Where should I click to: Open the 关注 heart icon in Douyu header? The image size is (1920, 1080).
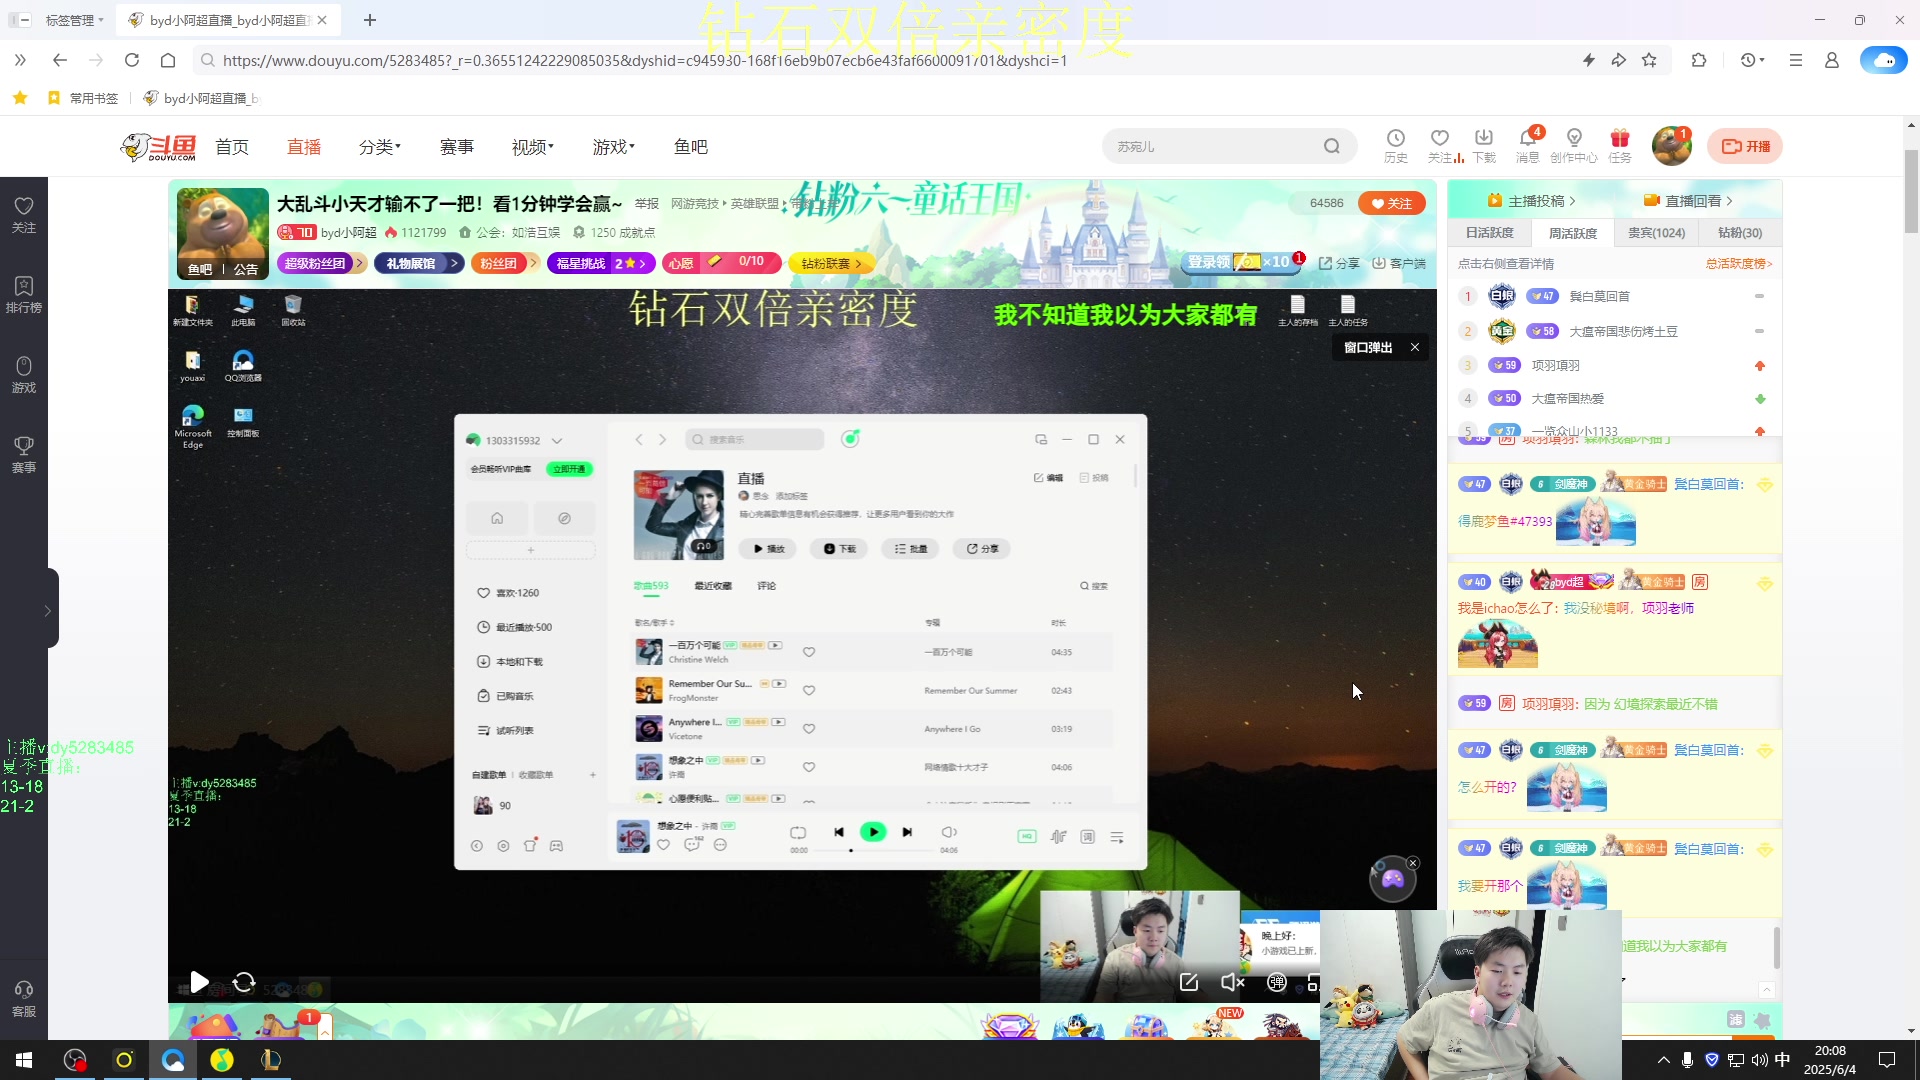coord(1440,146)
